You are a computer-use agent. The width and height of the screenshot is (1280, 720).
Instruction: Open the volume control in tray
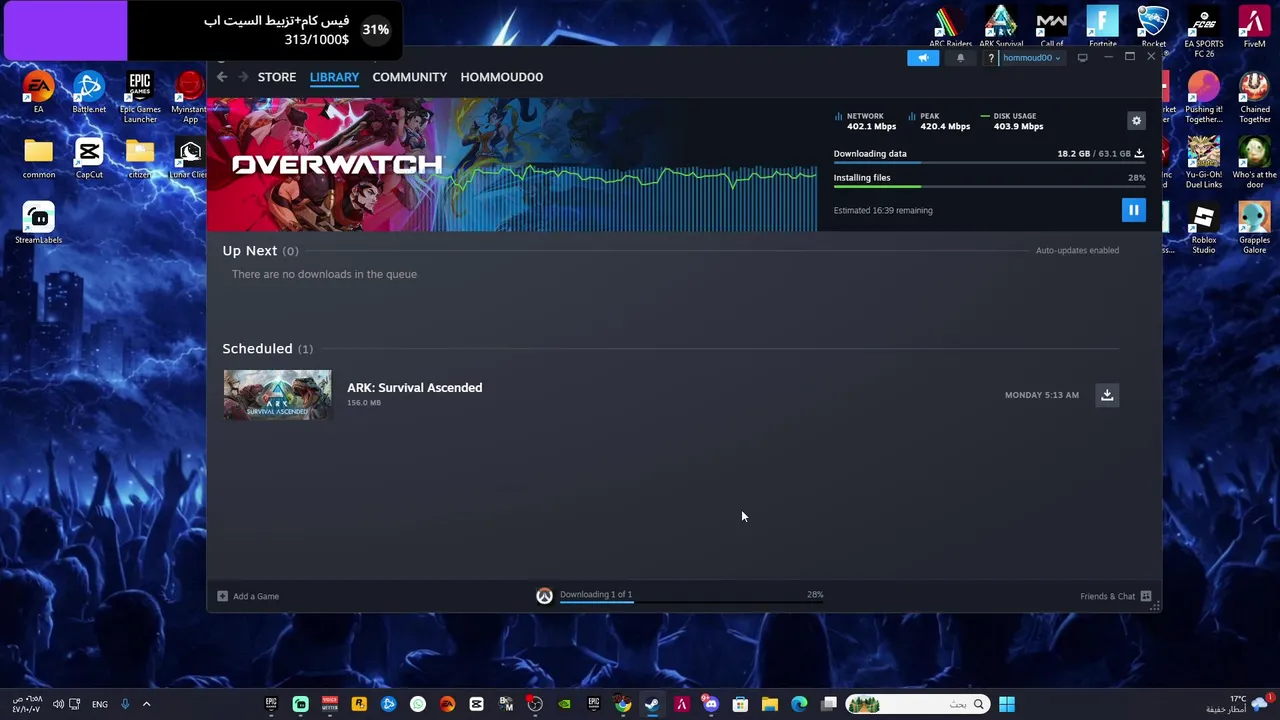(58, 704)
